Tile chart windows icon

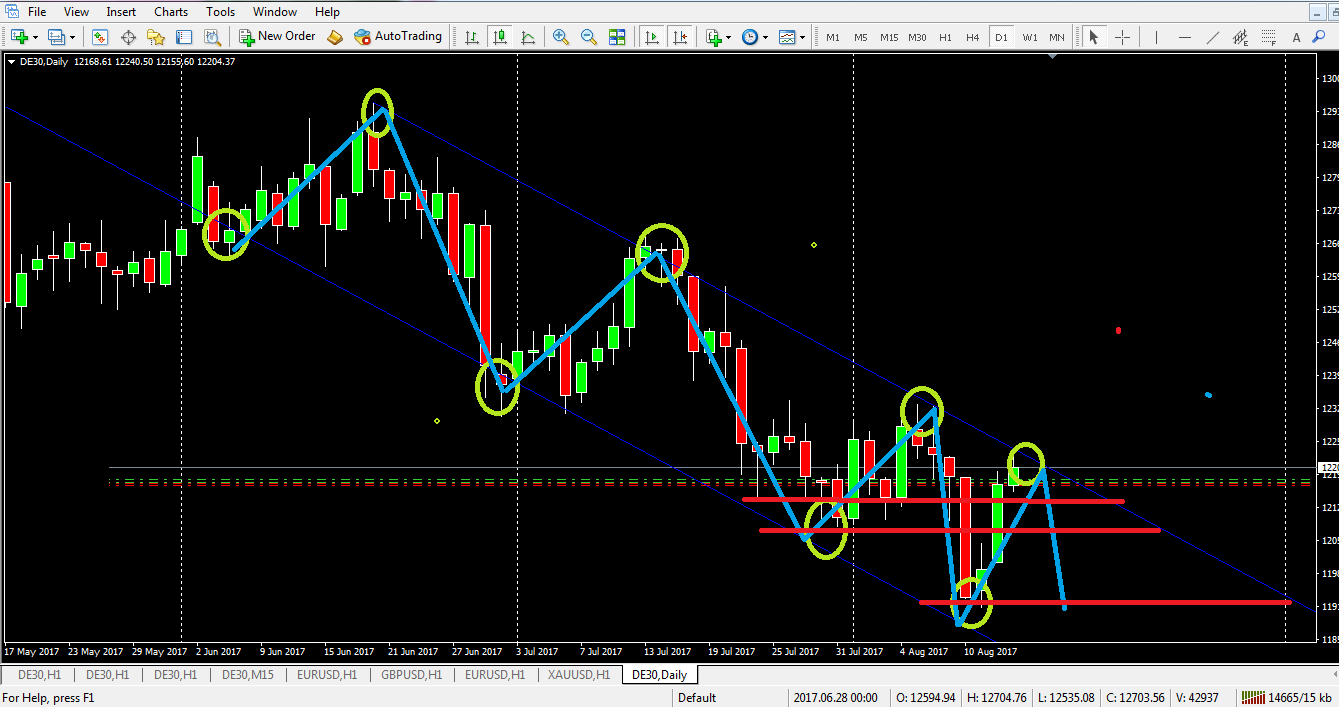617,37
